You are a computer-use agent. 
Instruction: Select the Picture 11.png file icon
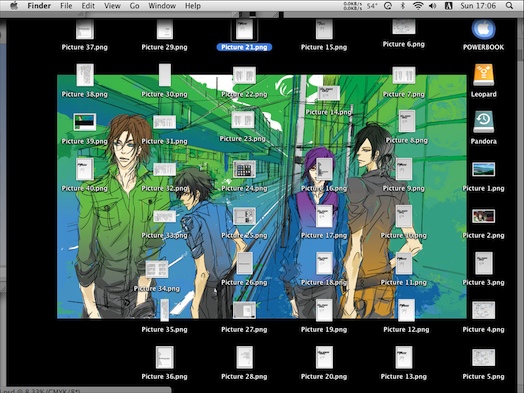(404, 263)
